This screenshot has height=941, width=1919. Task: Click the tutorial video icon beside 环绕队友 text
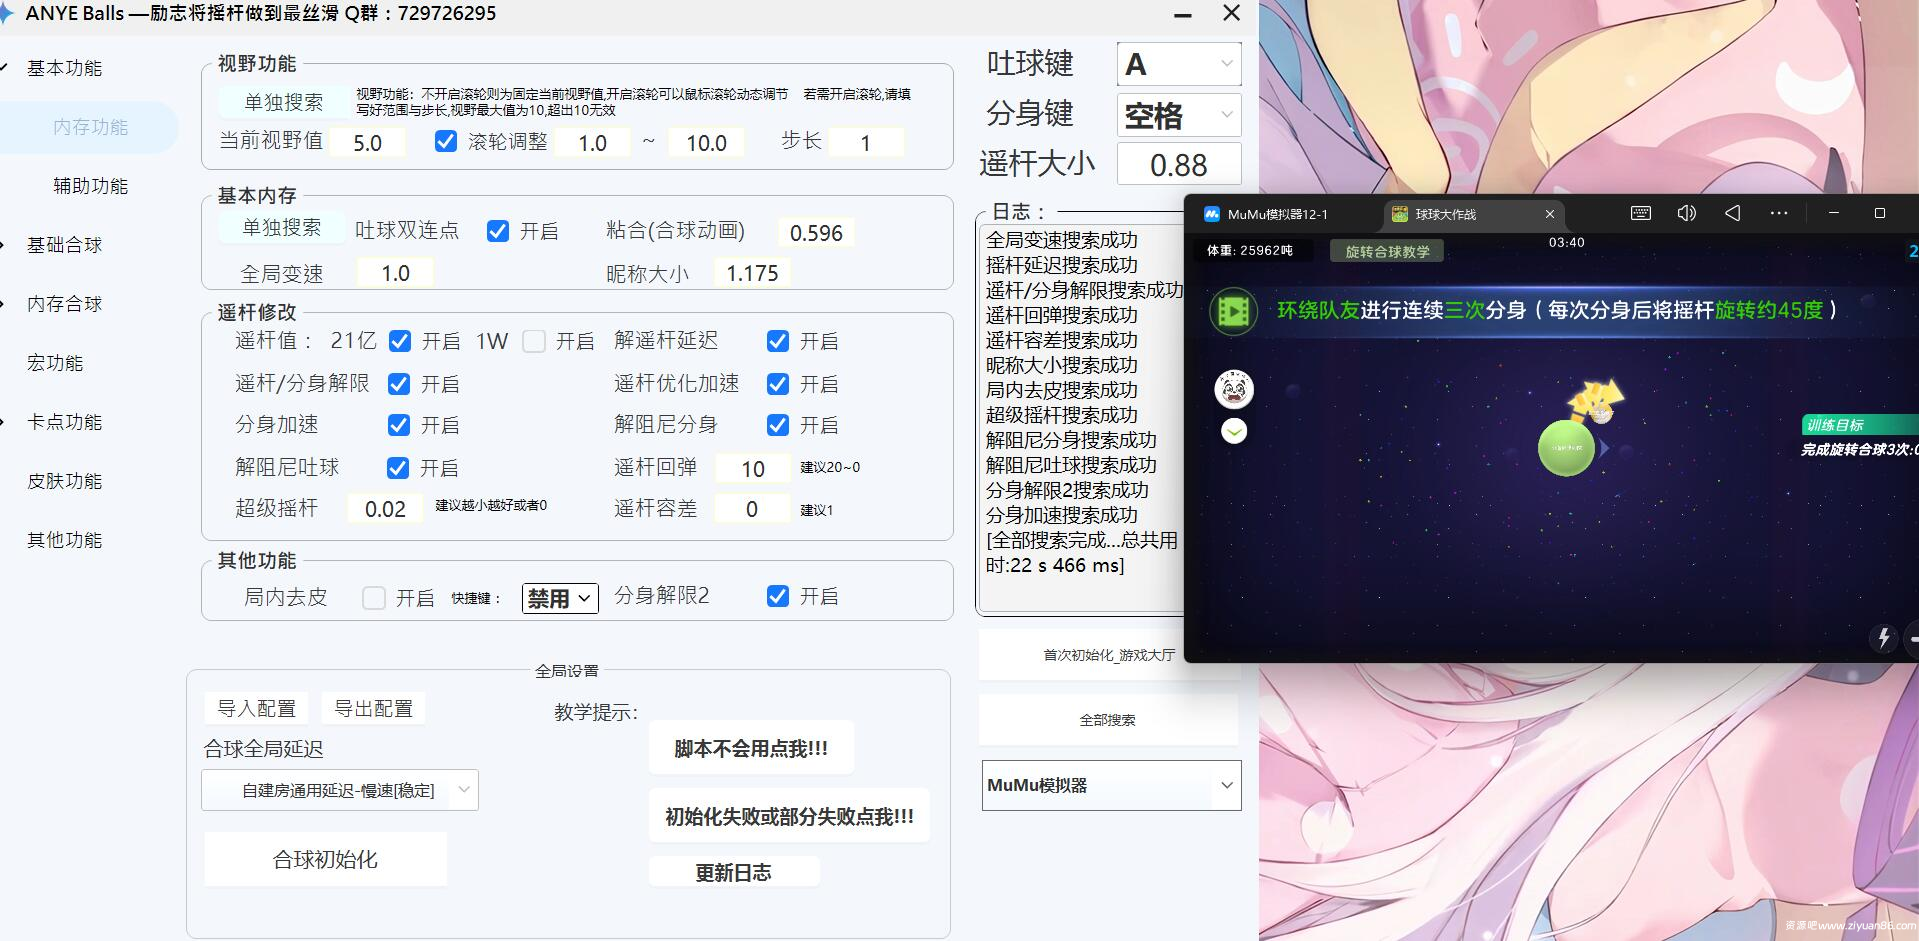pyautogui.click(x=1234, y=311)
